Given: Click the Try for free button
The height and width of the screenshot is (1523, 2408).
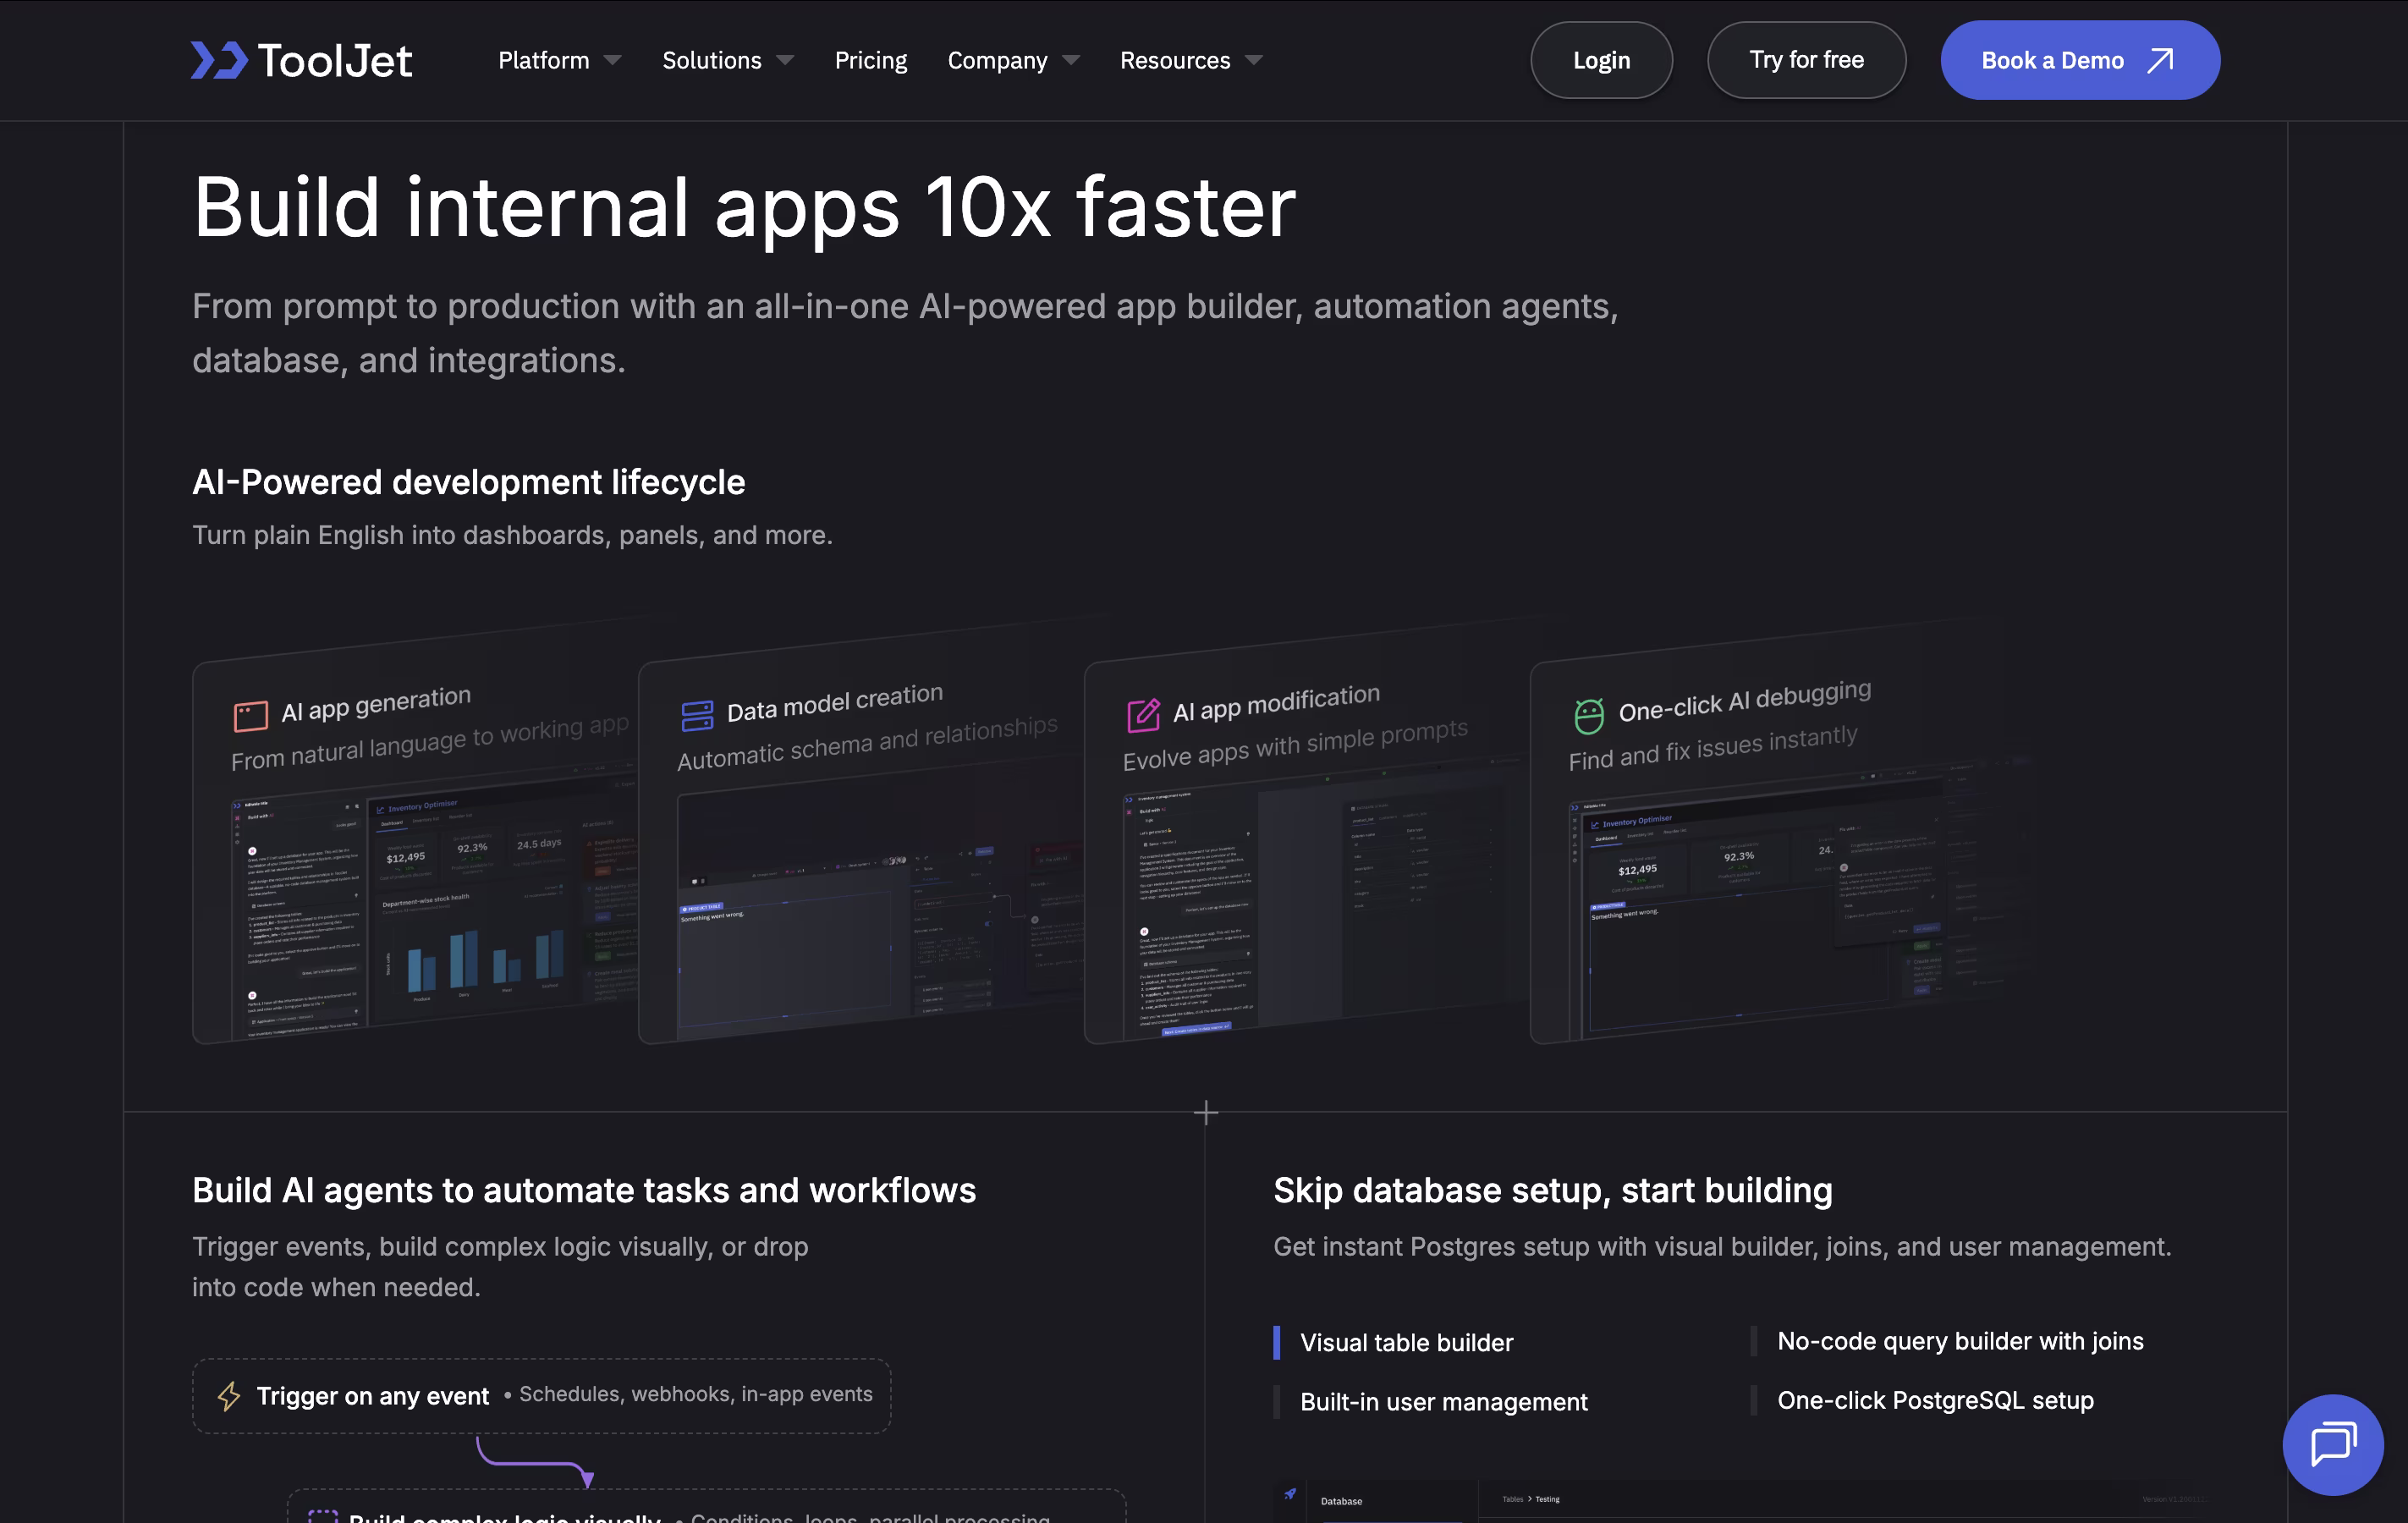Looking at the screenshot, I should pyautogui.click(x=1805, y=60).
